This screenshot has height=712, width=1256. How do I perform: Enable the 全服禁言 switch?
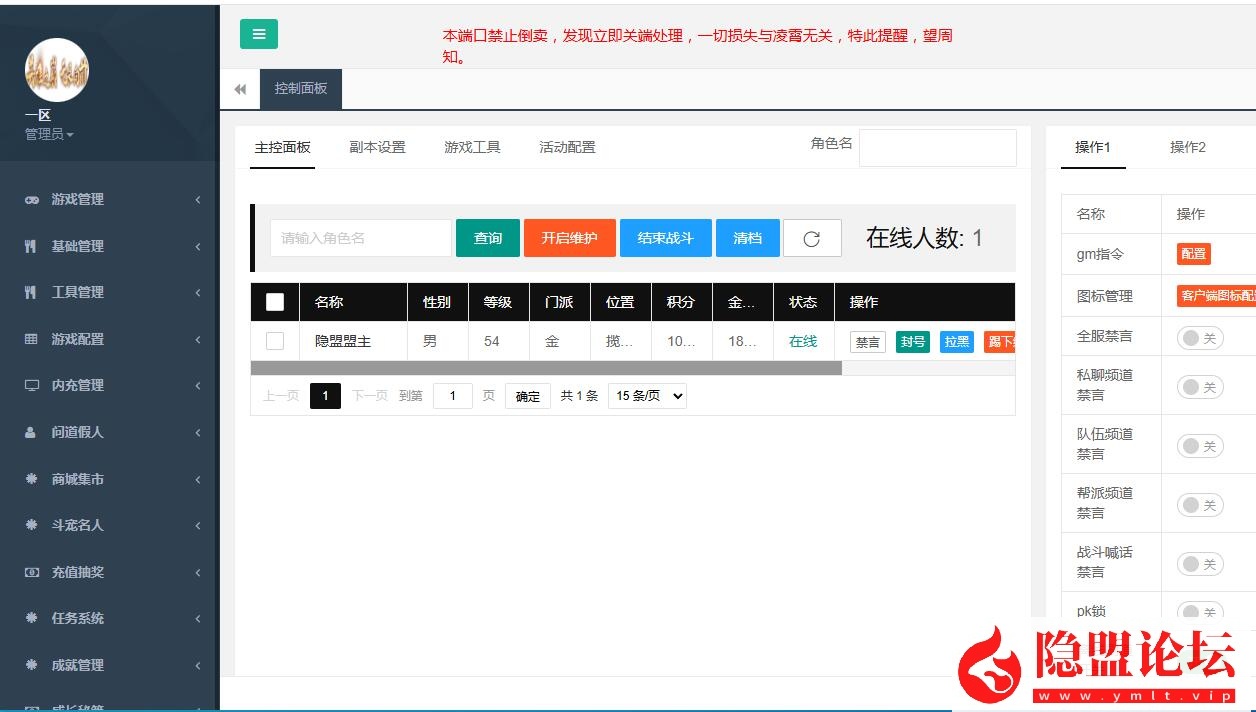point(1198,338)
